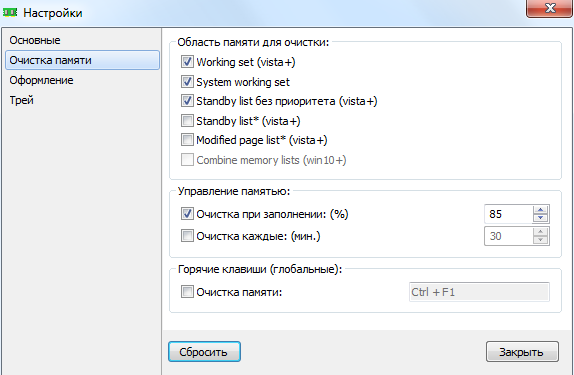Screen dimensions: 574x375
Task: Click the Закрыть button
Action: coord(522,352)
